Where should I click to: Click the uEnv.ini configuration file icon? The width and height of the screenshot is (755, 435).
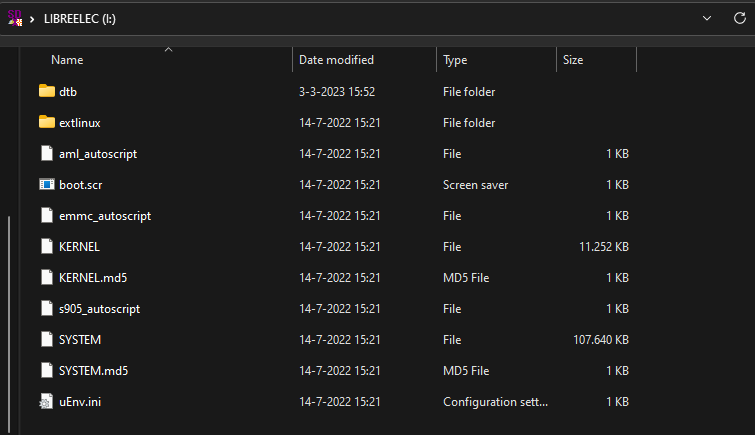(x=46, y=401)
